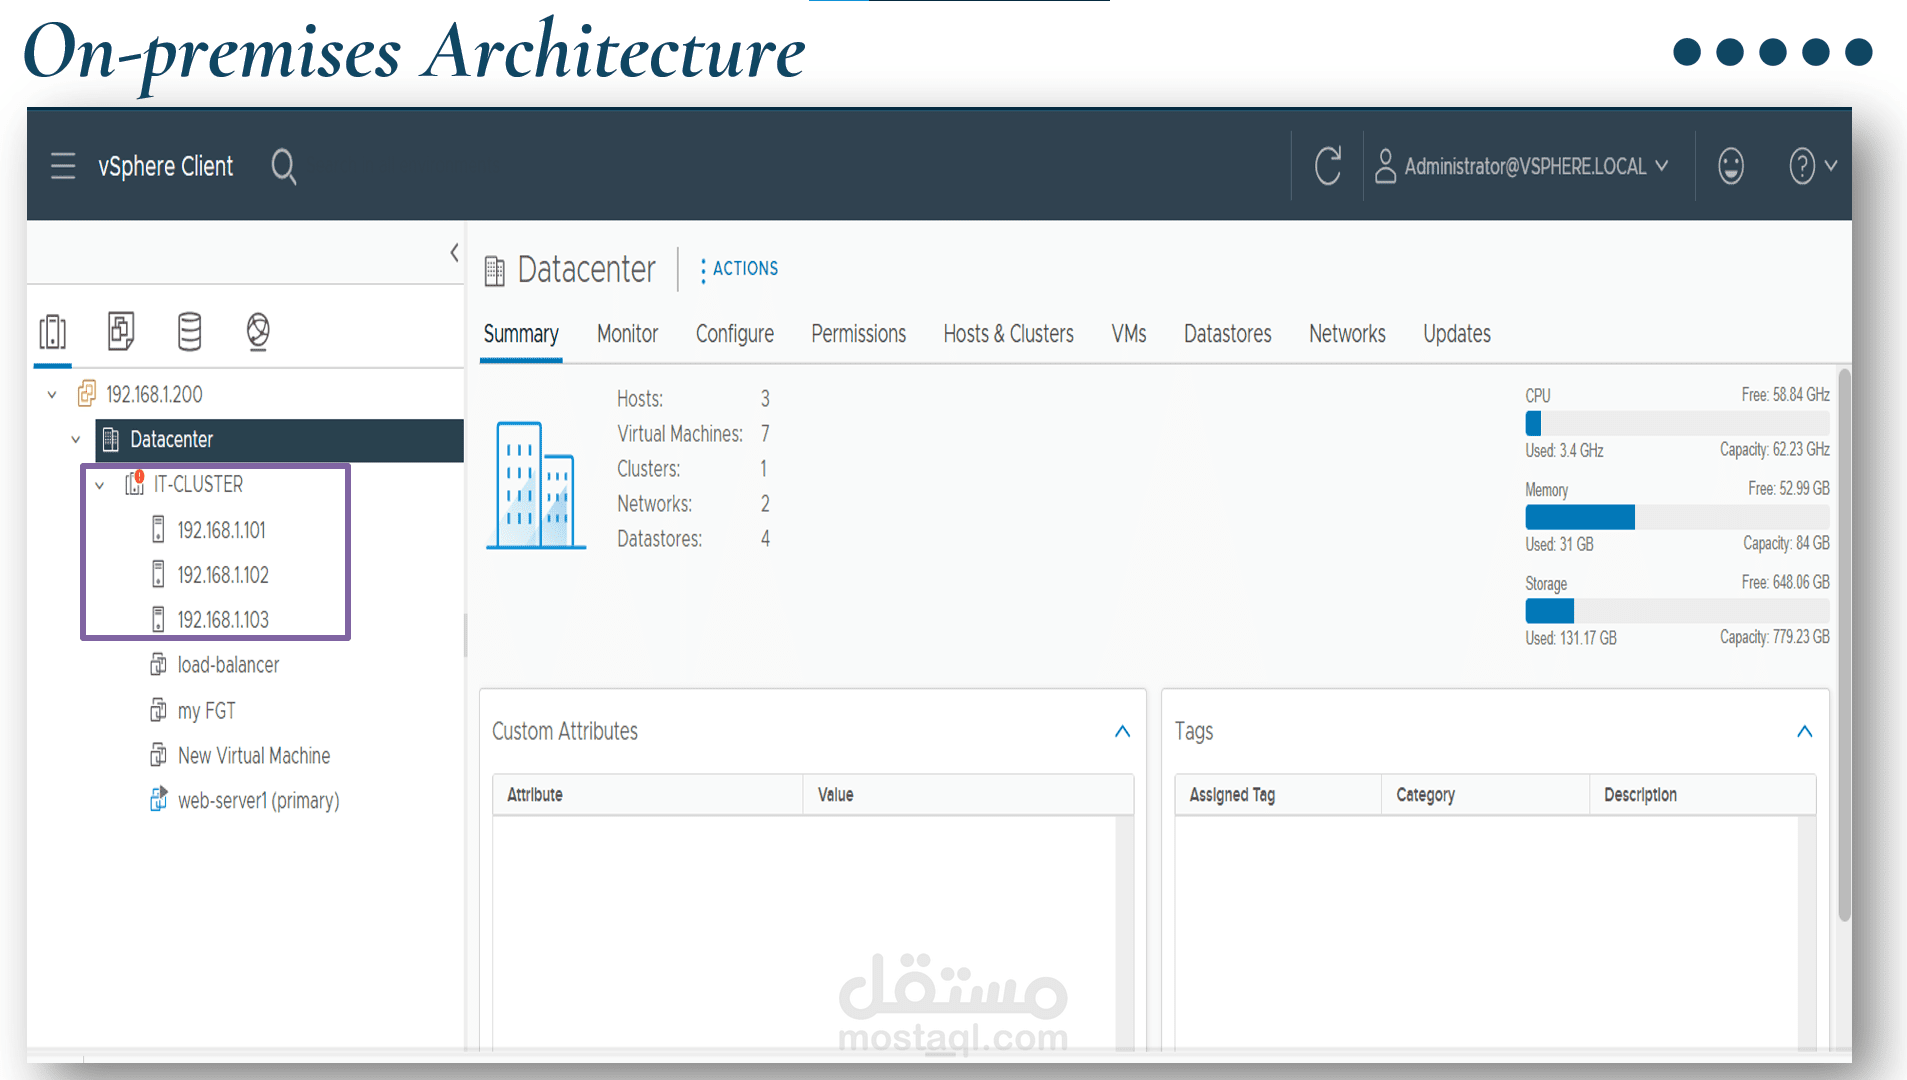This screenshot has height=1080, width=1907.
Task: Select IT-CLUSTER in the inventory tree
Action: tap(198, 484)
